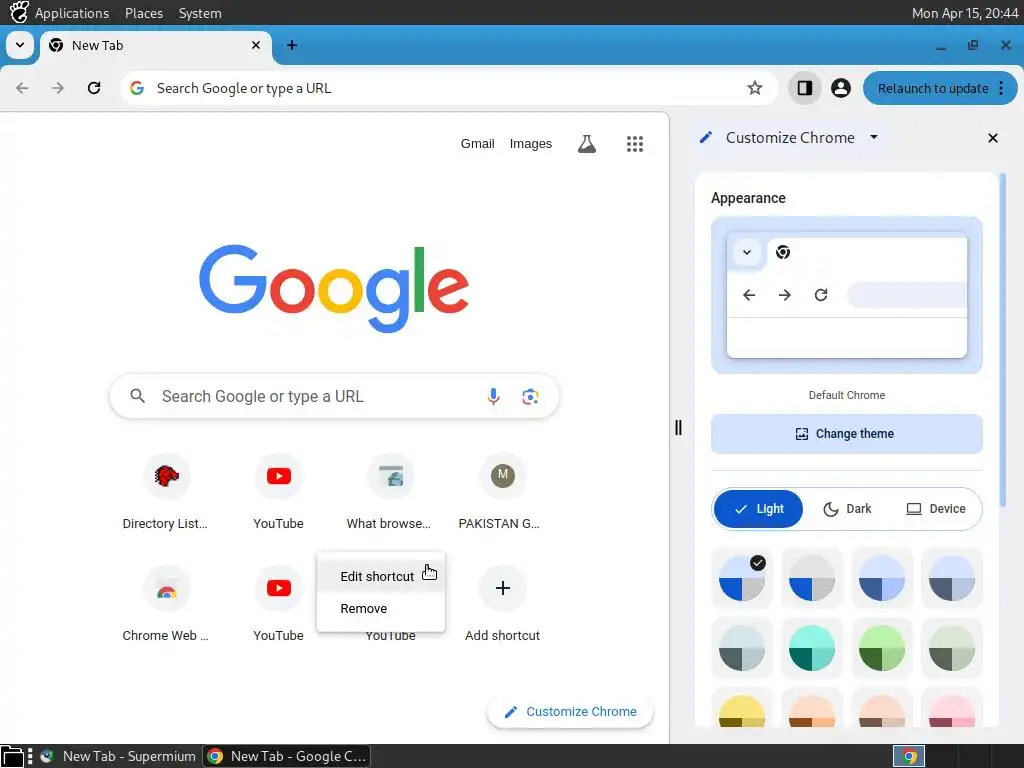Select Dark mode
Screen dimensions: 1024x768
coord(847,509)
